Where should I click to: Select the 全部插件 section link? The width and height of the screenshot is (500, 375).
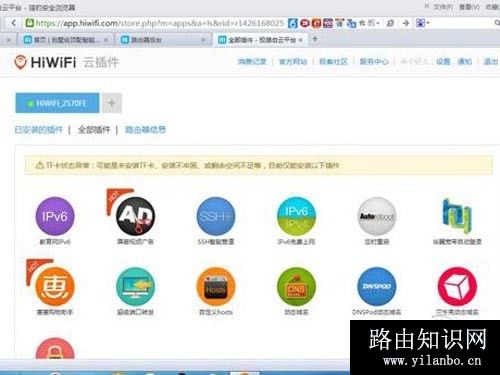click(x=94, y=130)
